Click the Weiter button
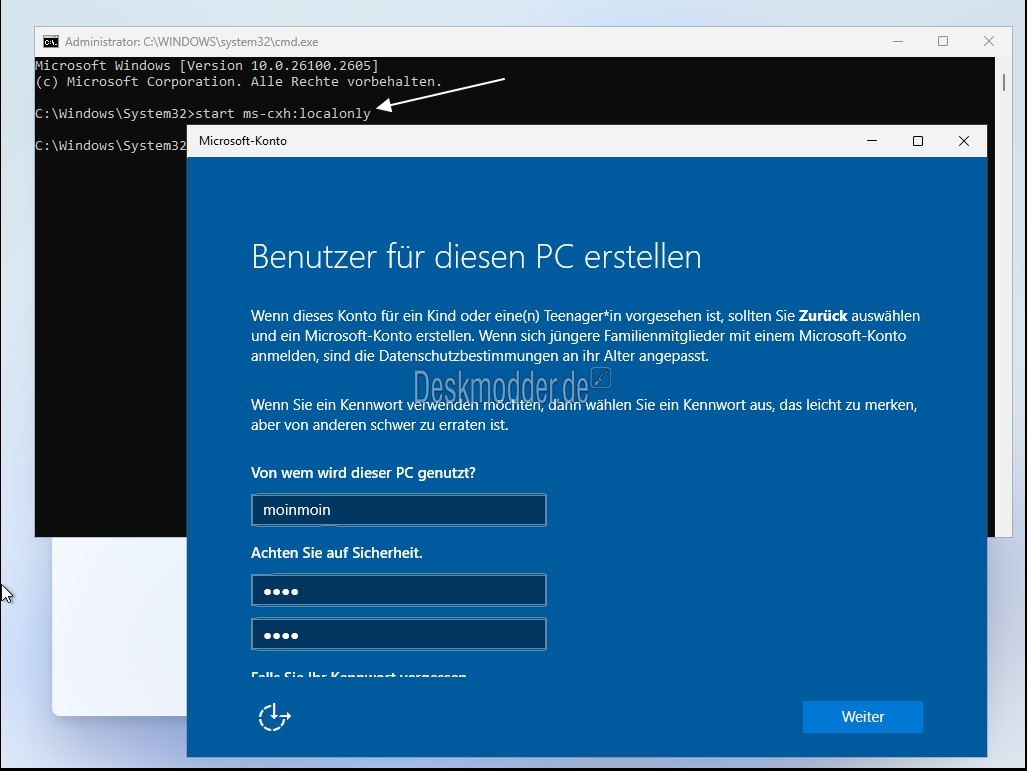Screen dimensions: 1027x771 pos(863,717)
